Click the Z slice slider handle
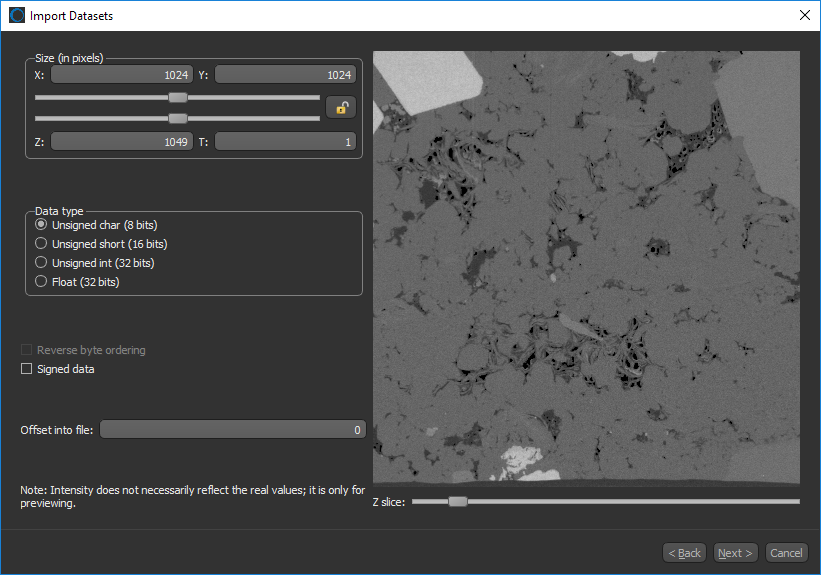The height and width of the screenshot is (575, 821). pos(457,502)
